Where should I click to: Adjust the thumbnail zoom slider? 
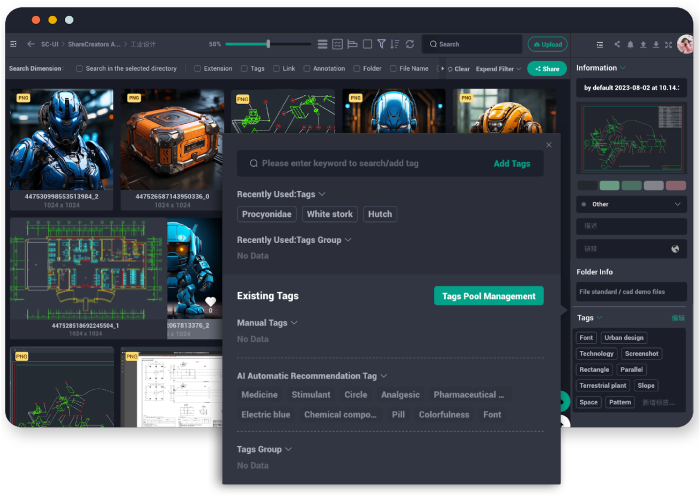(268, 44)
